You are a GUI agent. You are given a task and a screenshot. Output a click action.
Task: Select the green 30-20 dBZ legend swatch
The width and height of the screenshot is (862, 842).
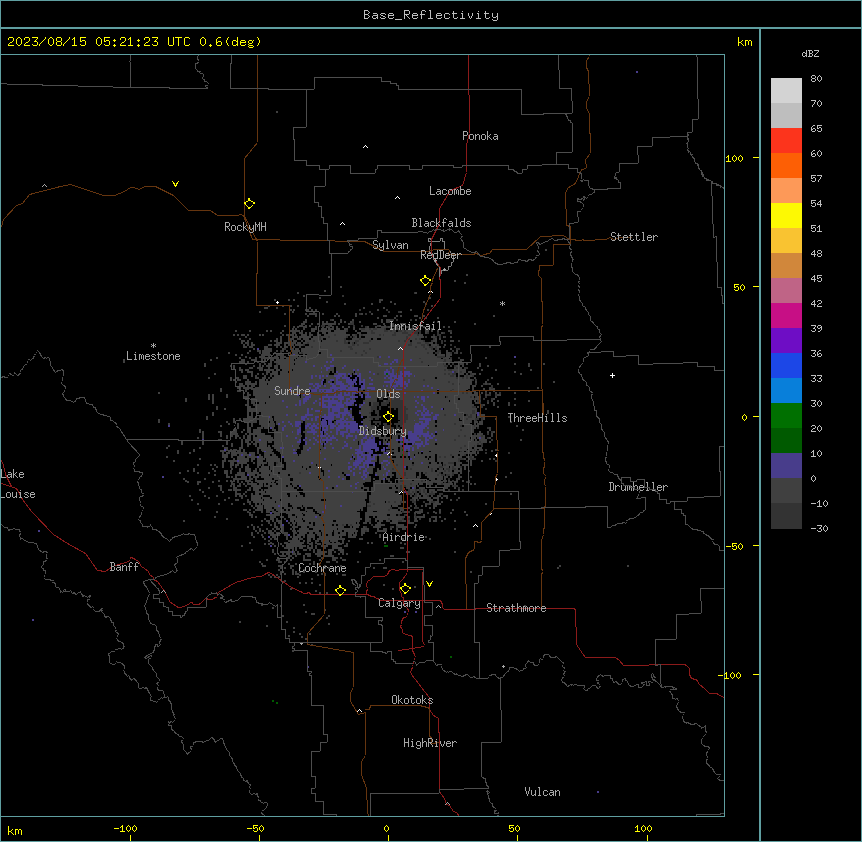point(786,416)
